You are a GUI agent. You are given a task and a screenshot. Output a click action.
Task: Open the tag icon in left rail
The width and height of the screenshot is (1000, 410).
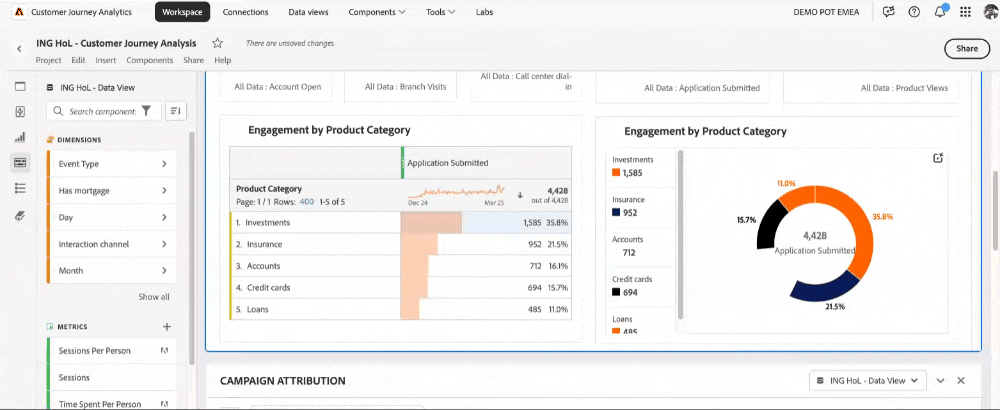pyautogui.click(x=20, y=216)
